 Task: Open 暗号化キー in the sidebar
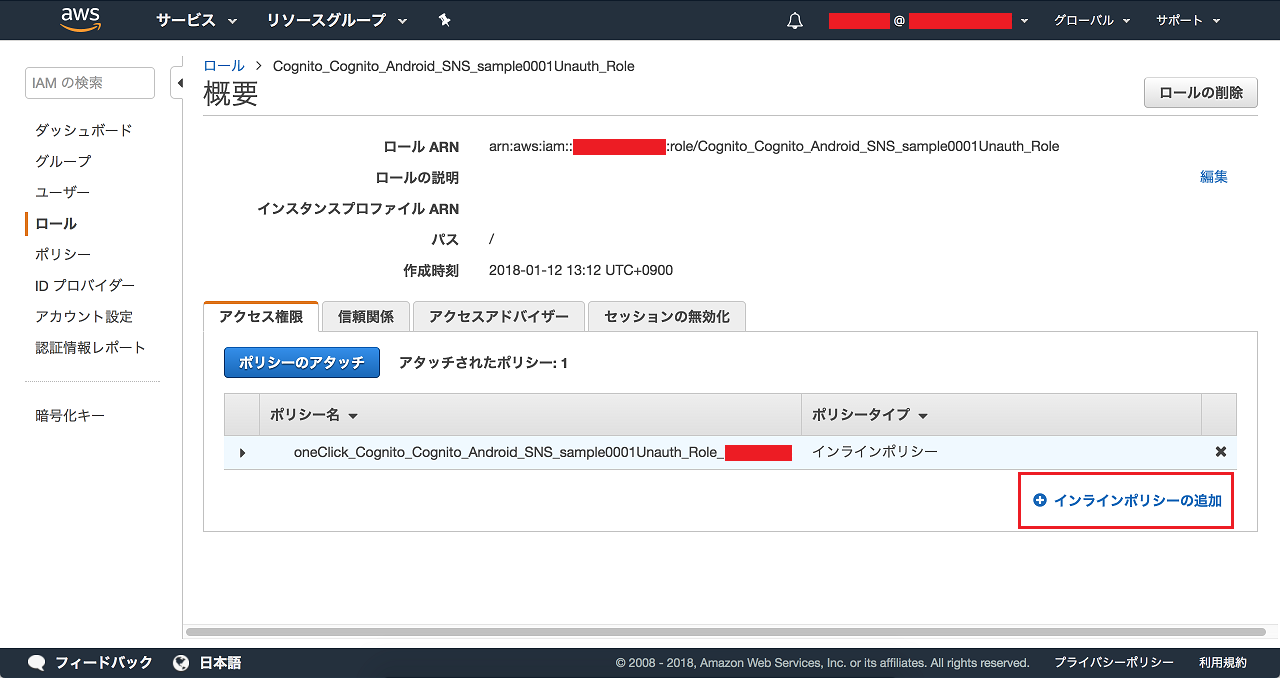70,415
